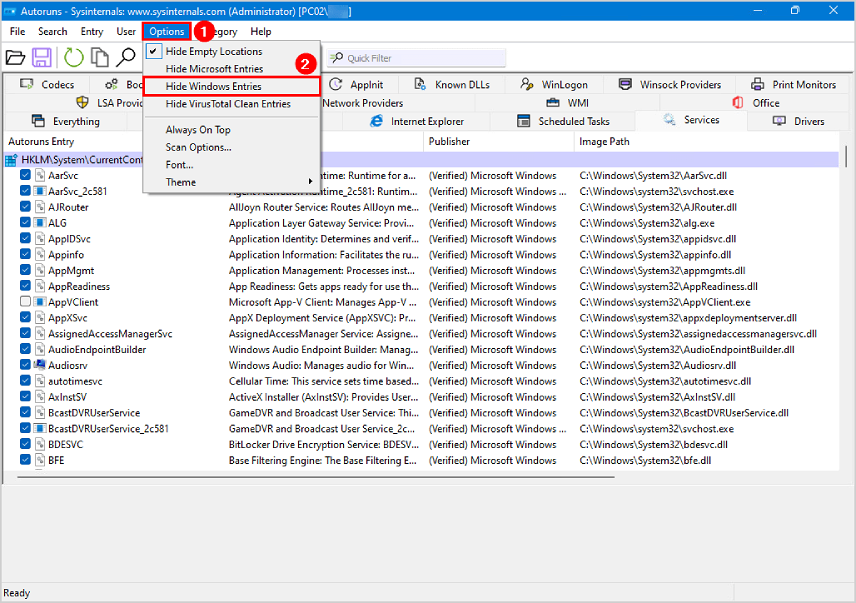Viewport: 856px width, 603px height.
Task: Open the AppInit tab
Action: pyautogui.click(x=356, y=85)
